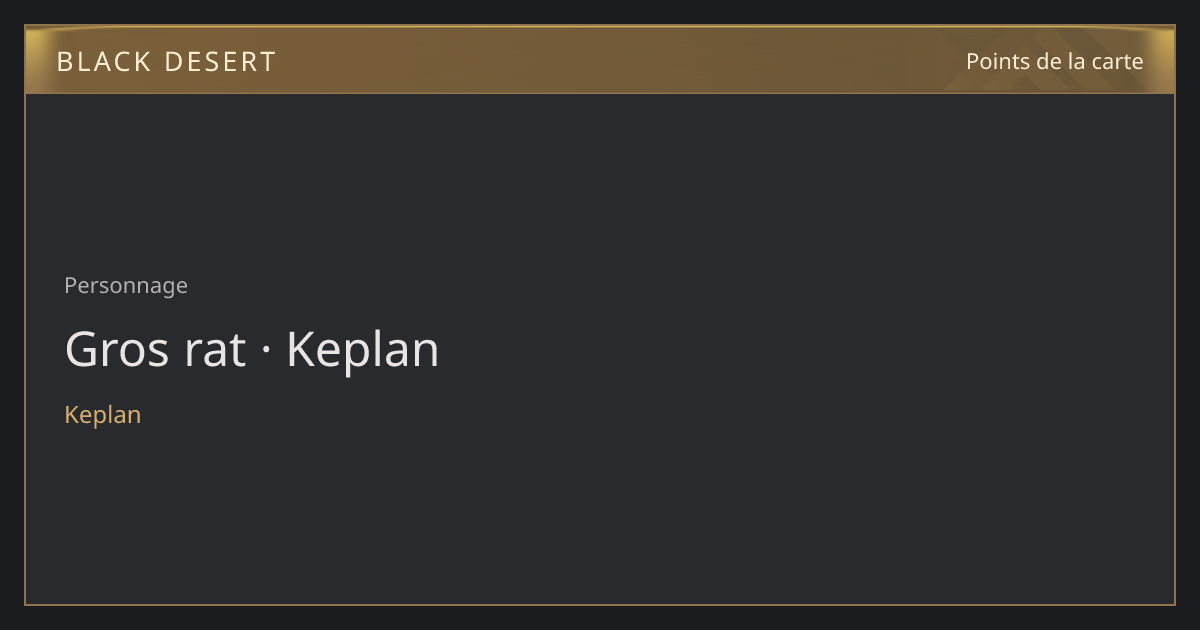The height and width of the screenshot is (630, 1200).
Task: Click the Gros rat · Keplan heading
Action: (x=252, y=350)
